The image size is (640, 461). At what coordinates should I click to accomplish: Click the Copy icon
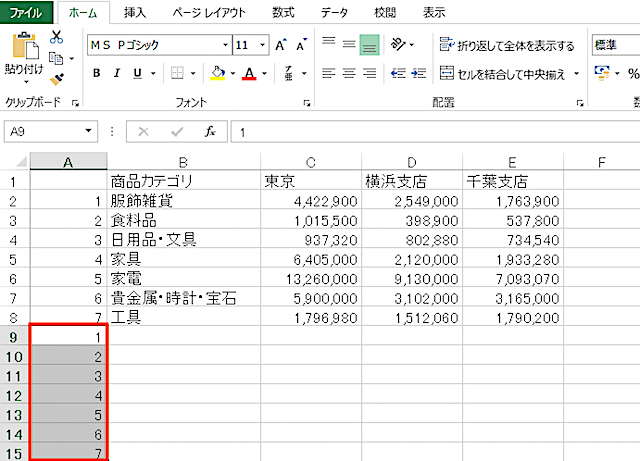pos(56,58)
